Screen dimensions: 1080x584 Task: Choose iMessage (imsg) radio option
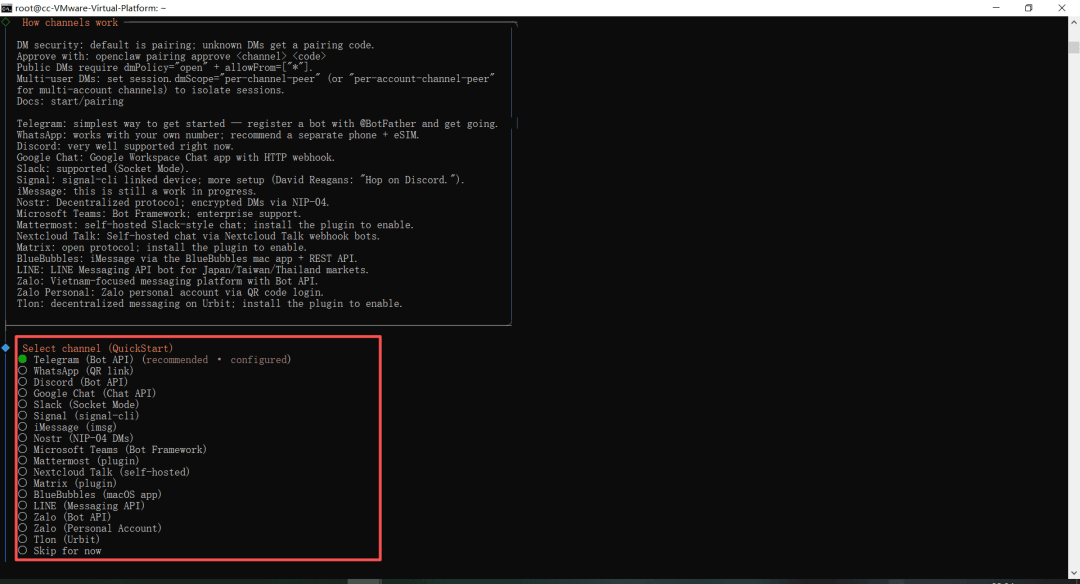point(68,427)
